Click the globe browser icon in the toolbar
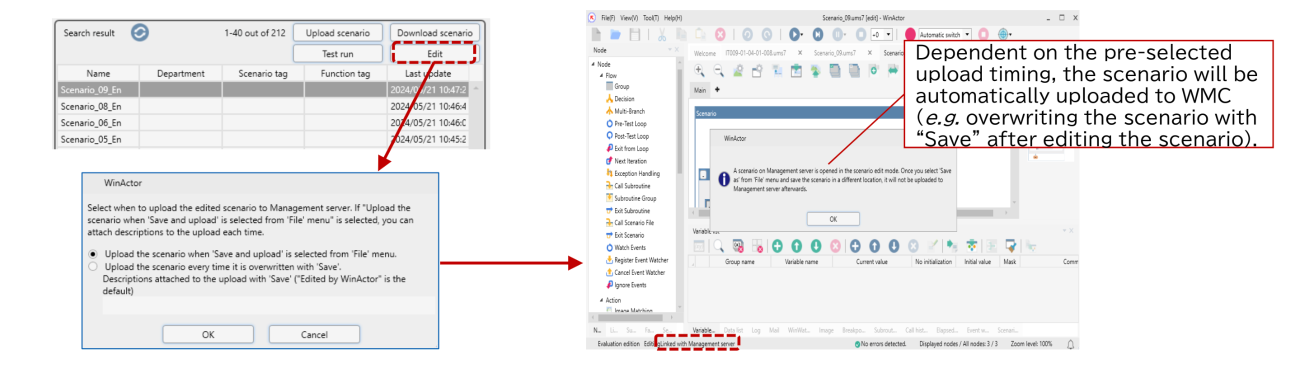Image resolution: width=1292 pixels, height=376 pixels. click(x=1004, y=34)
